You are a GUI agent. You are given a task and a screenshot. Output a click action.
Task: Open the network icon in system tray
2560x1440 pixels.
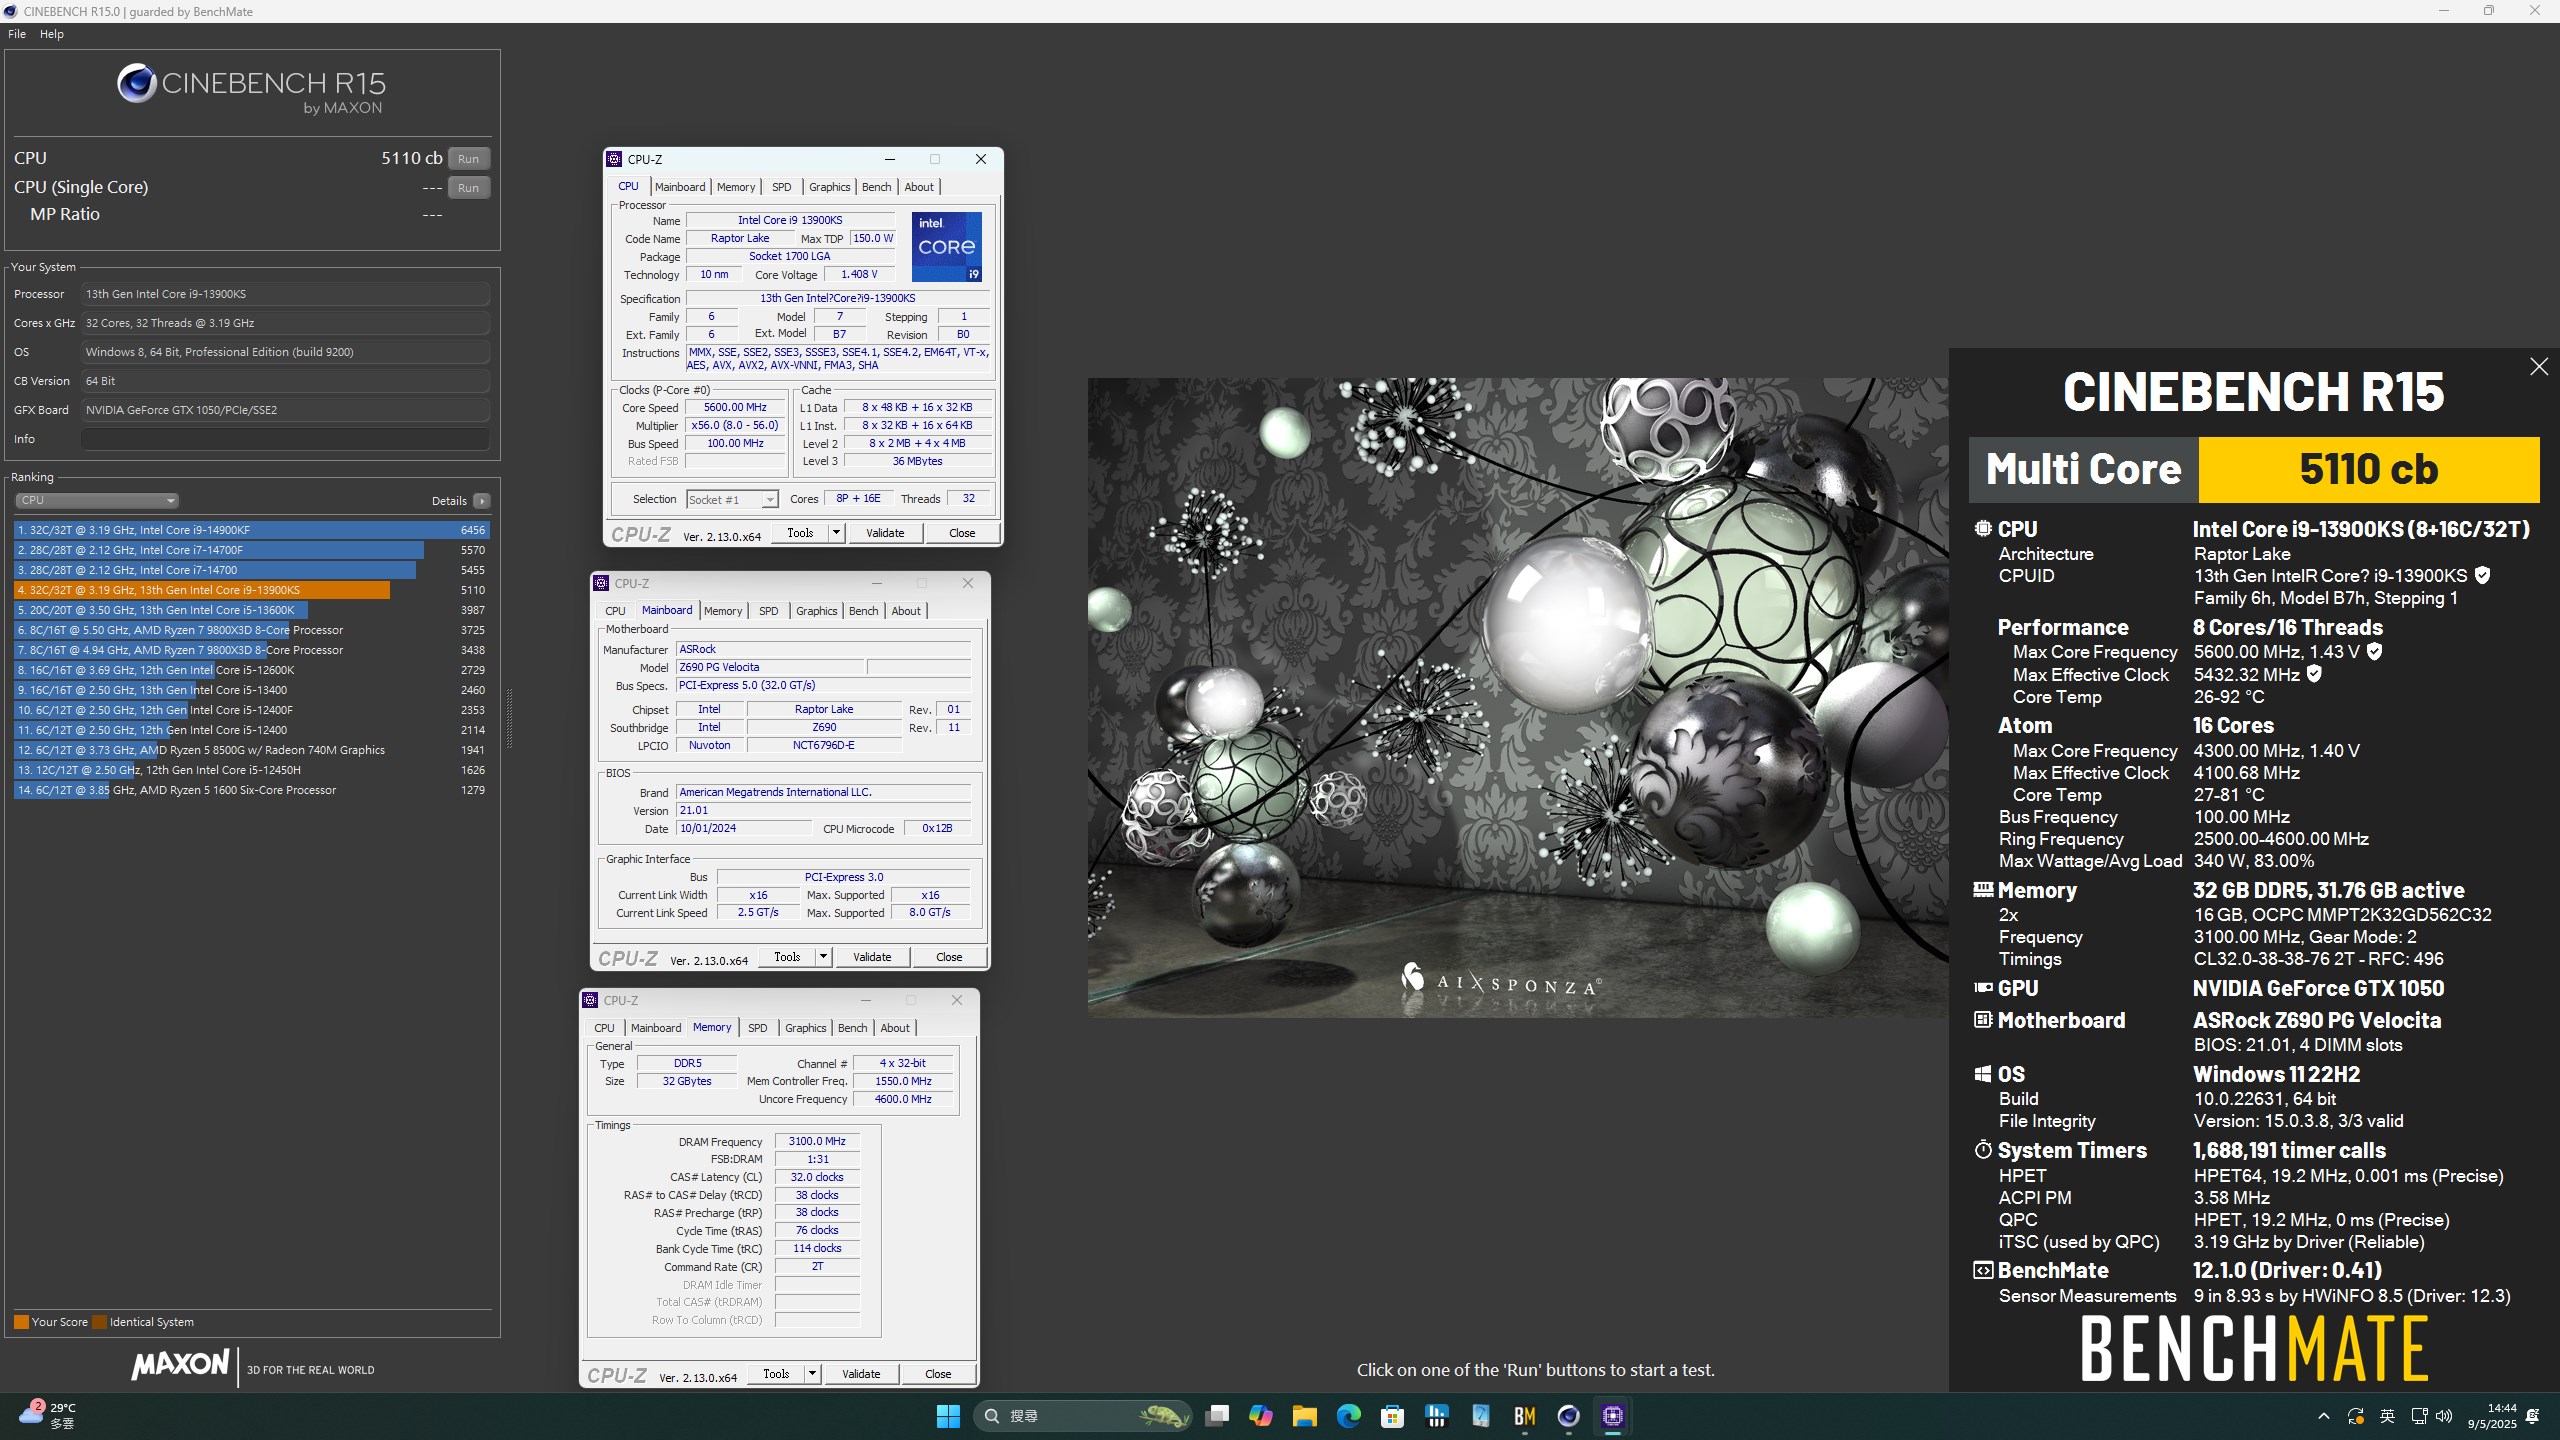[2419, 1416]
